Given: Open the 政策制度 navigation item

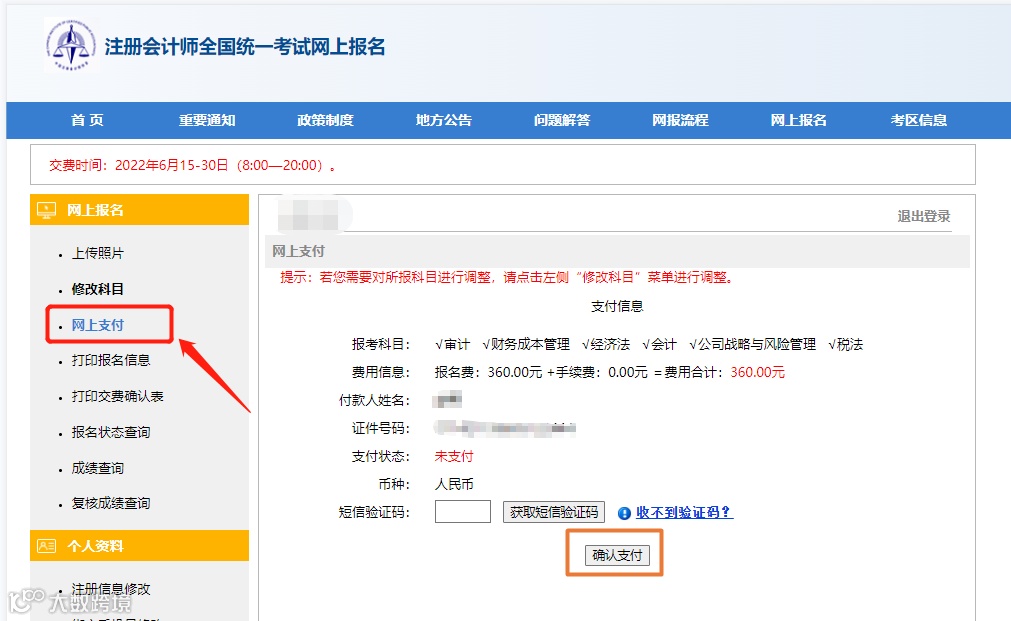Looking at the screenshot, I should [326, 120].
